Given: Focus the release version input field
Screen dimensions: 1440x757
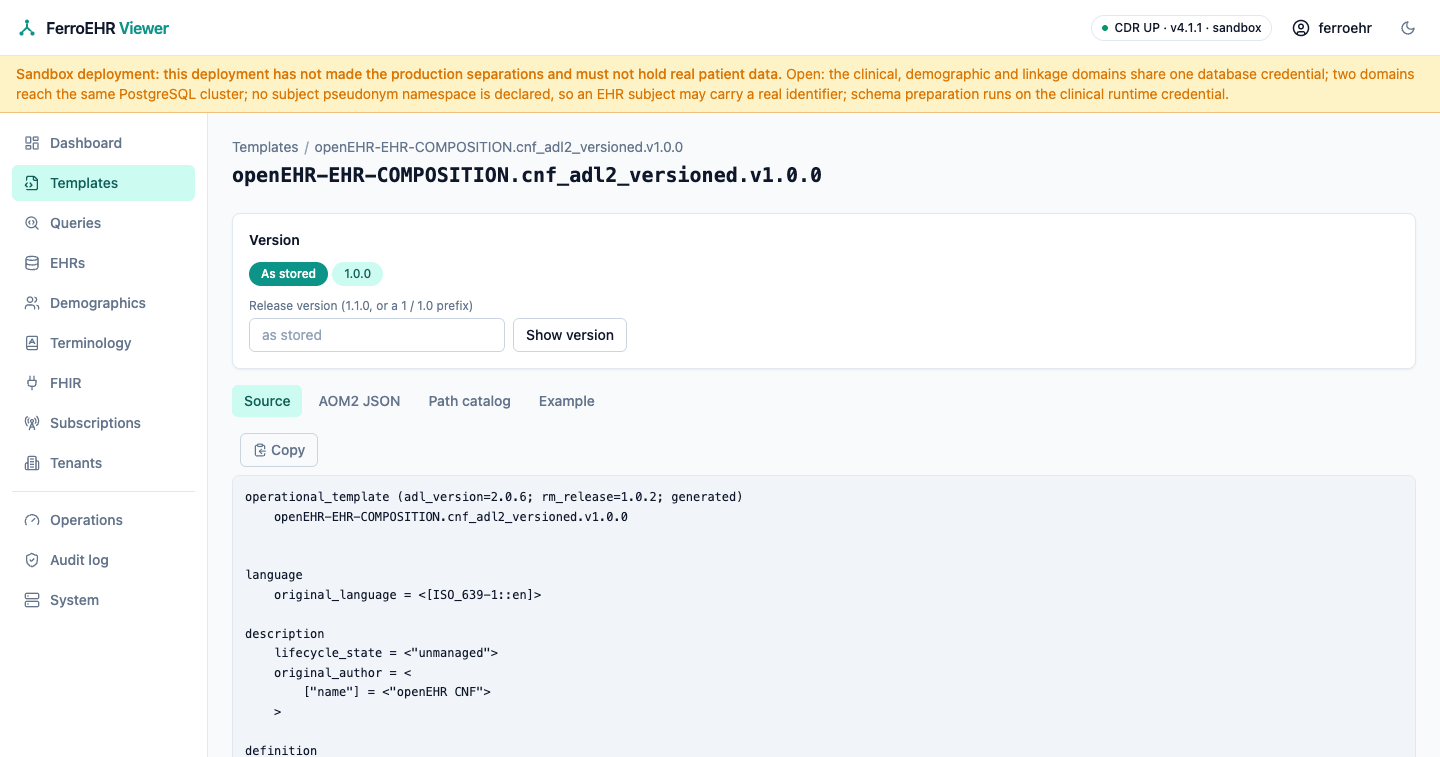Looking at the screenshot, I should click(377, 335).
